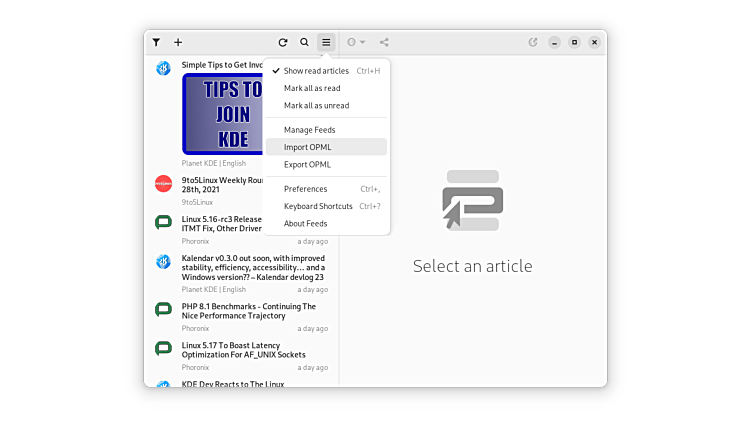The image size is (752, 423).
Task: Open About Feeds dialog
Action: click(x=305, y=223)
